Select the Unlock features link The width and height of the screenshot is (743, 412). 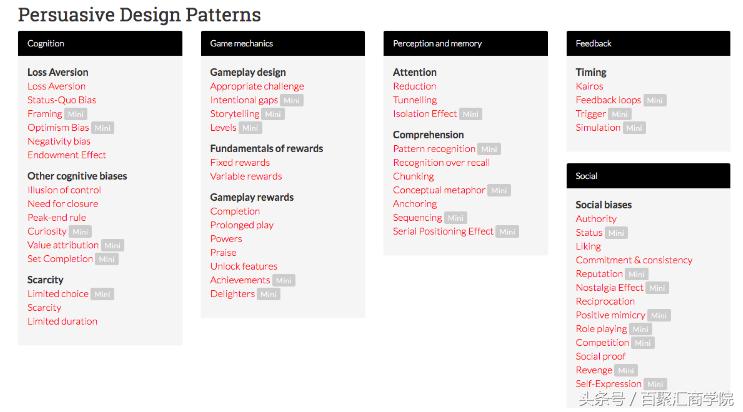pyautogui.click(x=244, y=267)
